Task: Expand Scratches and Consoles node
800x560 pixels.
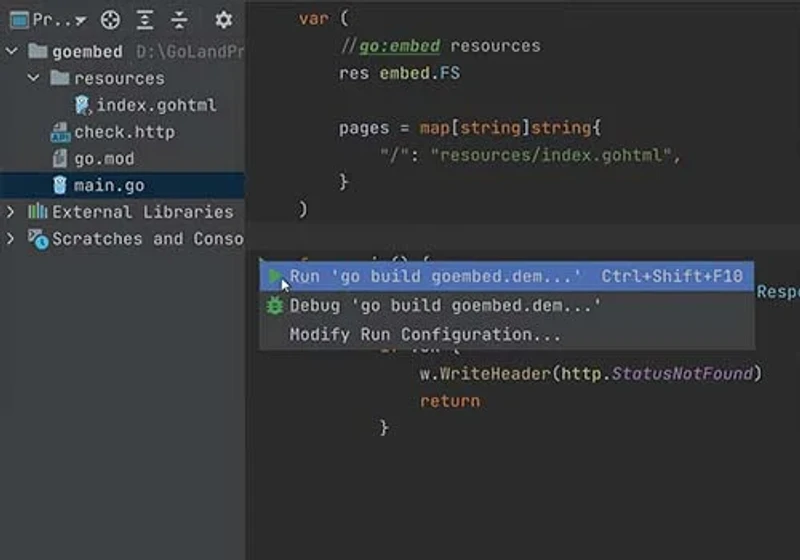Action: click(x=10, y=238)
